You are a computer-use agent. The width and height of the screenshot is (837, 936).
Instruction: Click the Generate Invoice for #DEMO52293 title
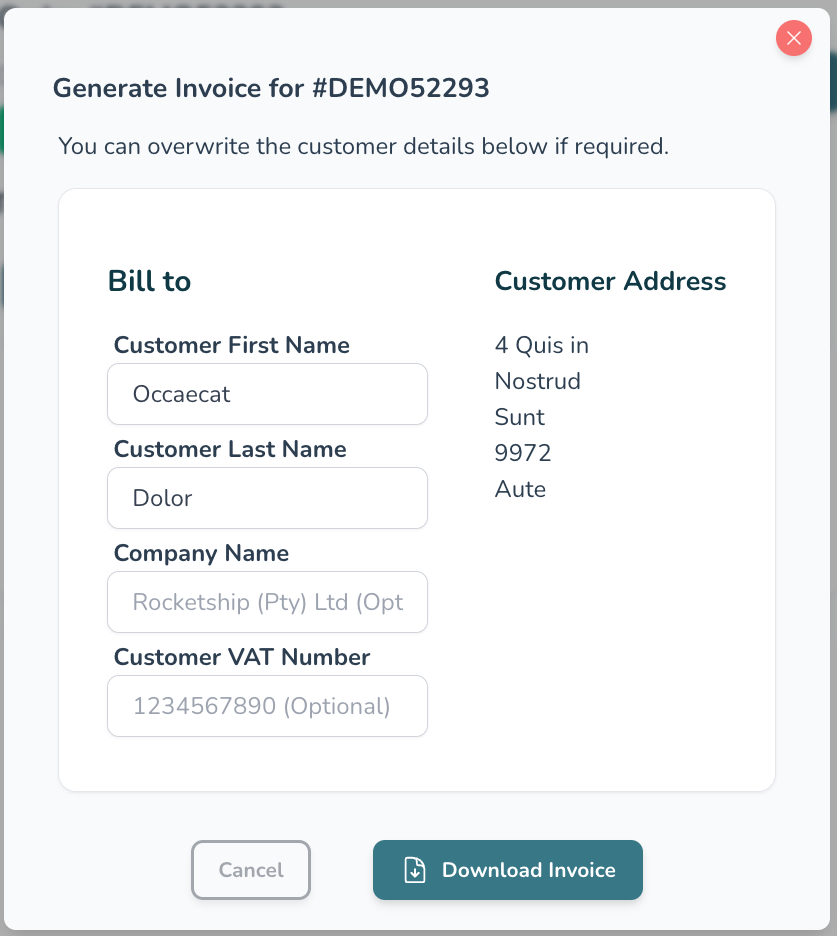[x=271, y=88]
